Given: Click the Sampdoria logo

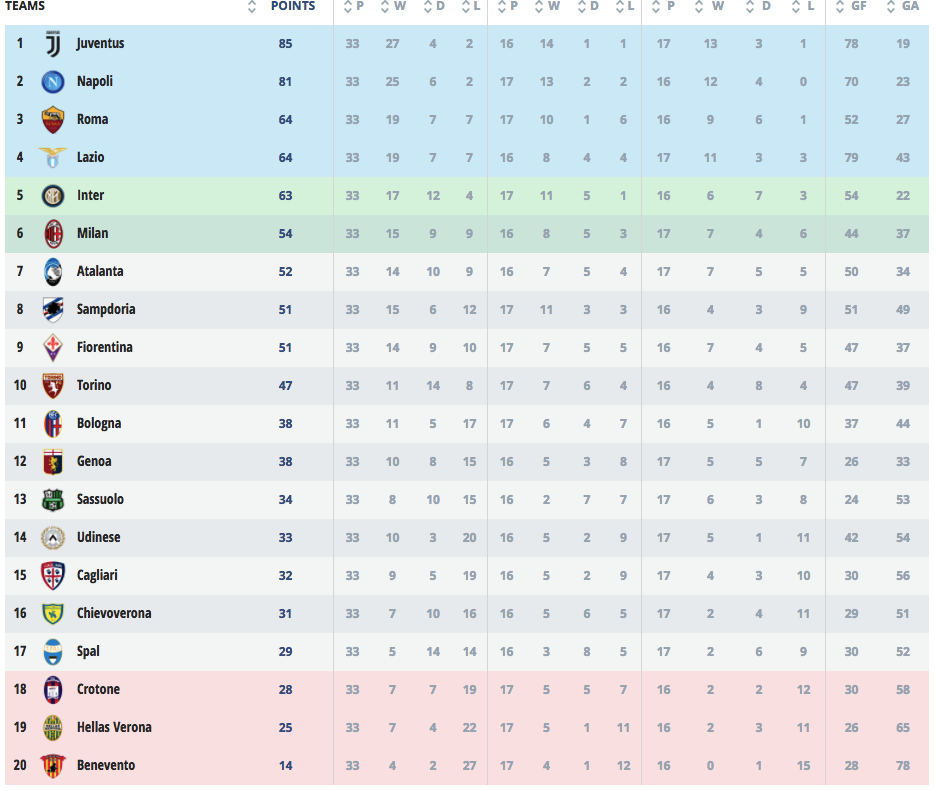Looking at the screenshot, I should (x=53, y=310).
